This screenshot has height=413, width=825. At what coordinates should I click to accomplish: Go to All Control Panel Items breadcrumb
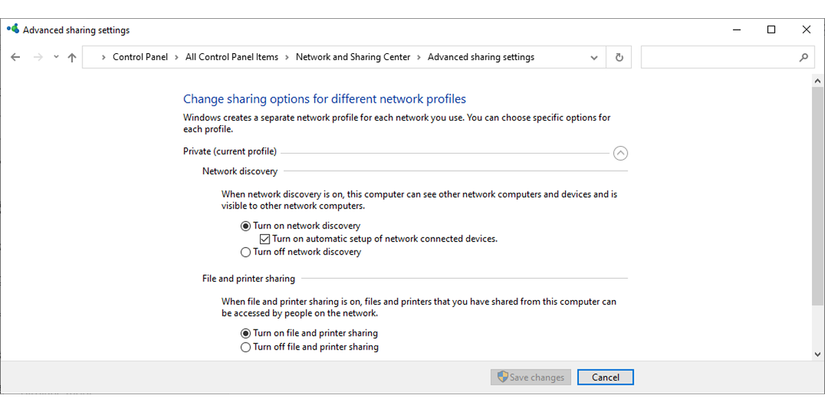[x=232, y=58]
